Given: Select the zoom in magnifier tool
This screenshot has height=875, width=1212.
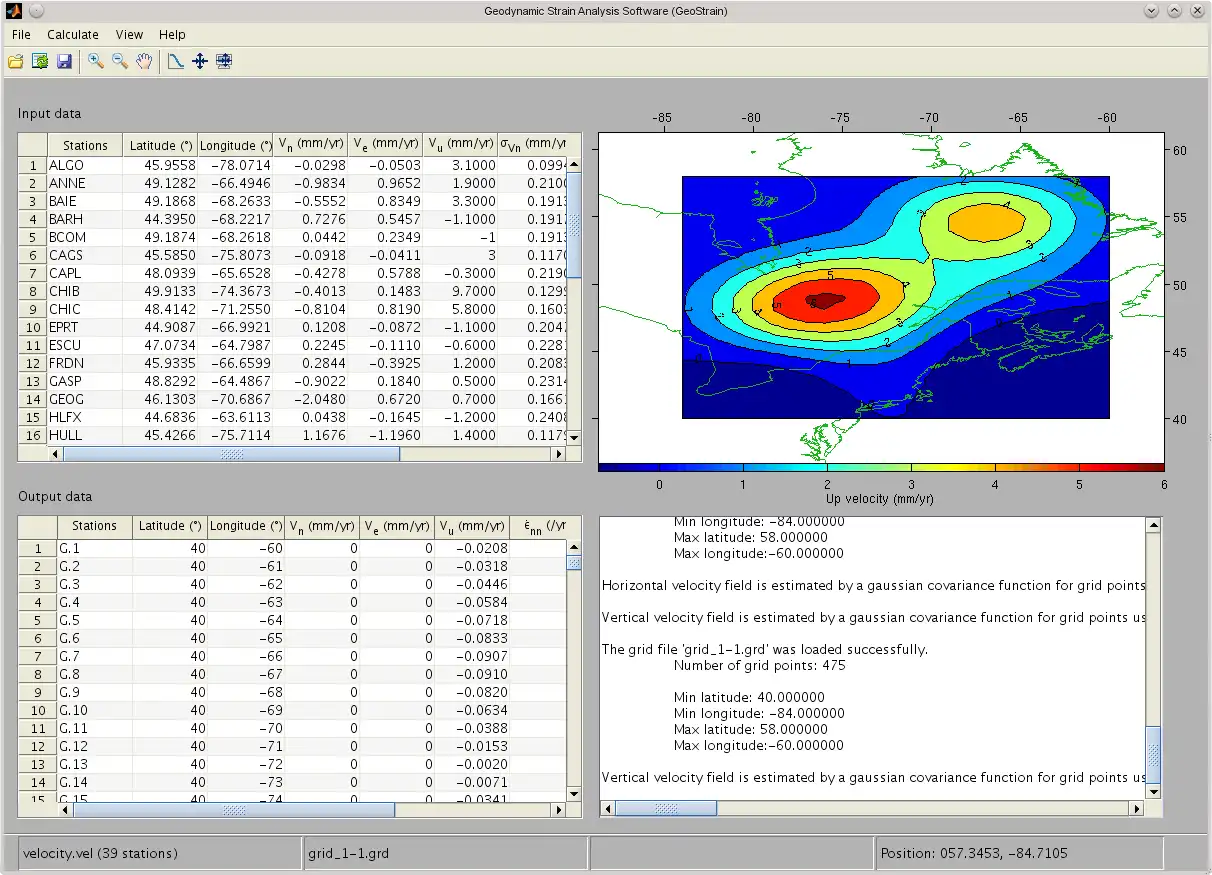Looking at the screenshot, I should pyautogui.click(x=96, y=62).
